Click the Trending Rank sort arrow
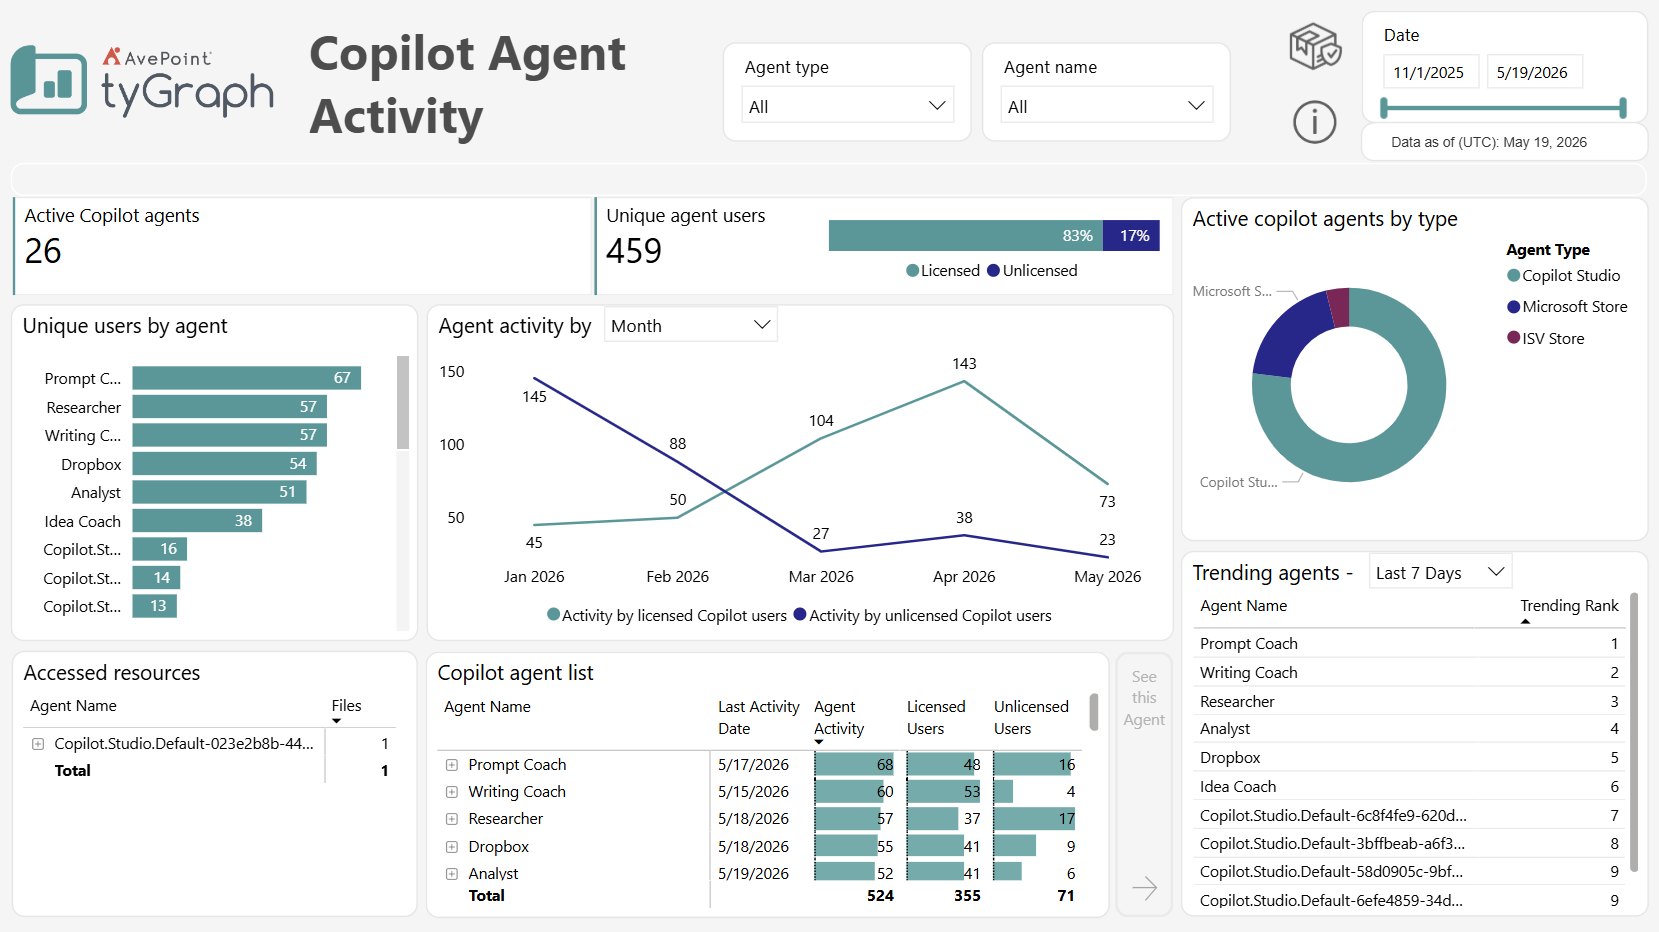 (x=1525, y=621)
